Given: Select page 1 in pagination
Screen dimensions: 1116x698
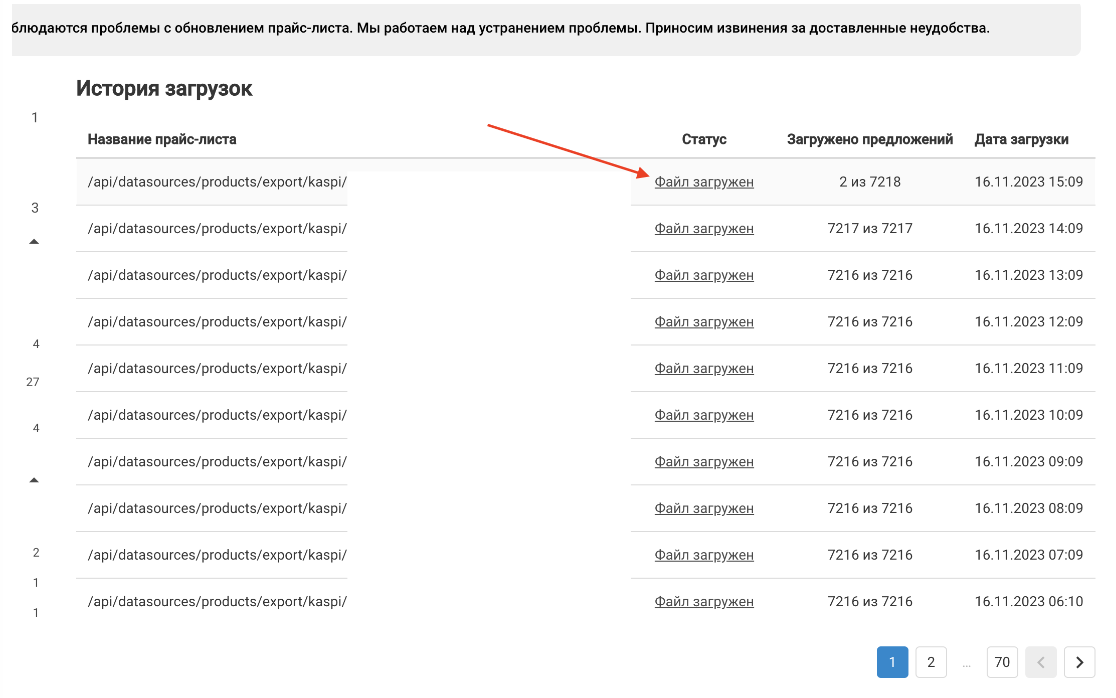Looking at the screenshot, I should 893,662.
